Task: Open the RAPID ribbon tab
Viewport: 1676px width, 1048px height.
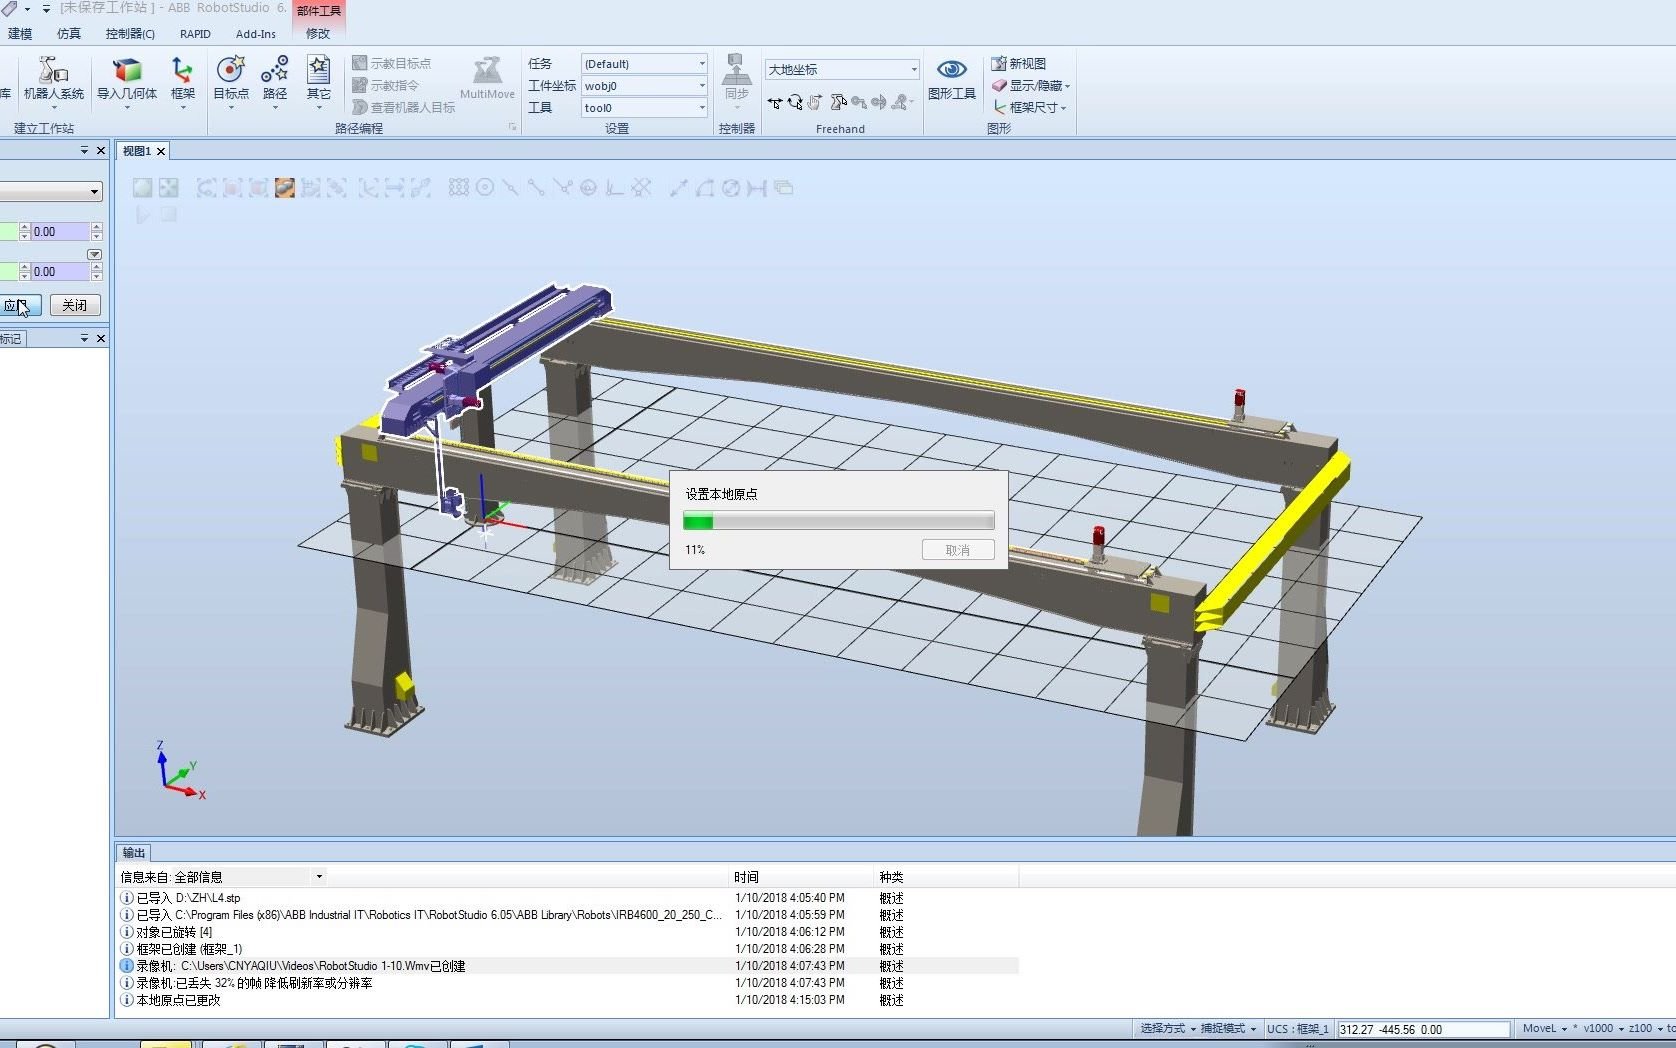Action: click(195, 34)
